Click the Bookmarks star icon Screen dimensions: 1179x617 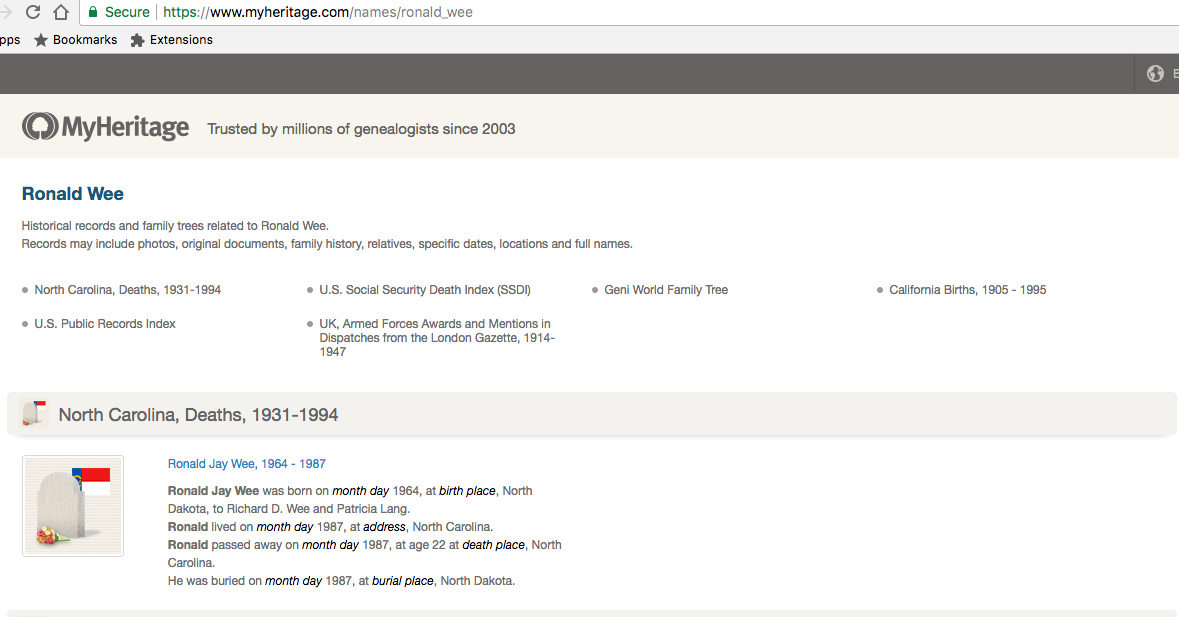41,40
